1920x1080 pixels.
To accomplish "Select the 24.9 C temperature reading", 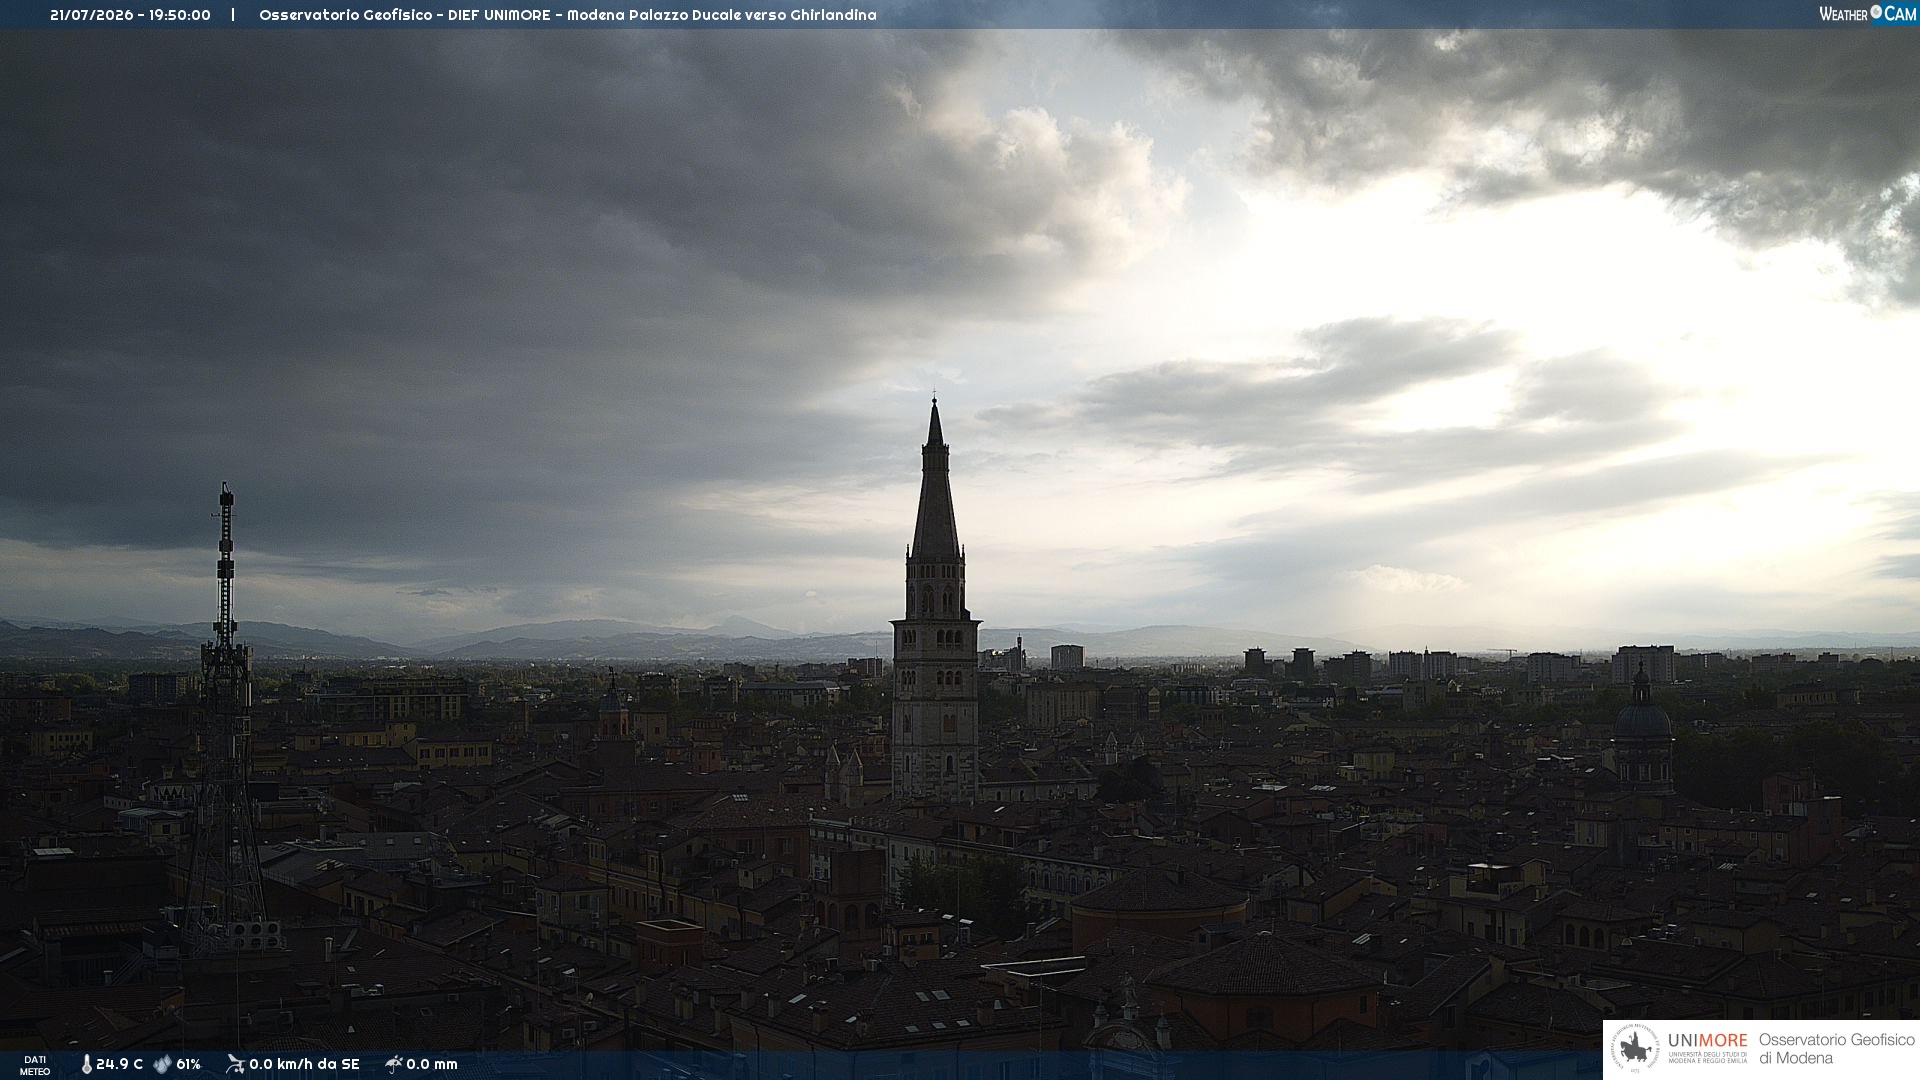I will click(x=120, y=1065).
